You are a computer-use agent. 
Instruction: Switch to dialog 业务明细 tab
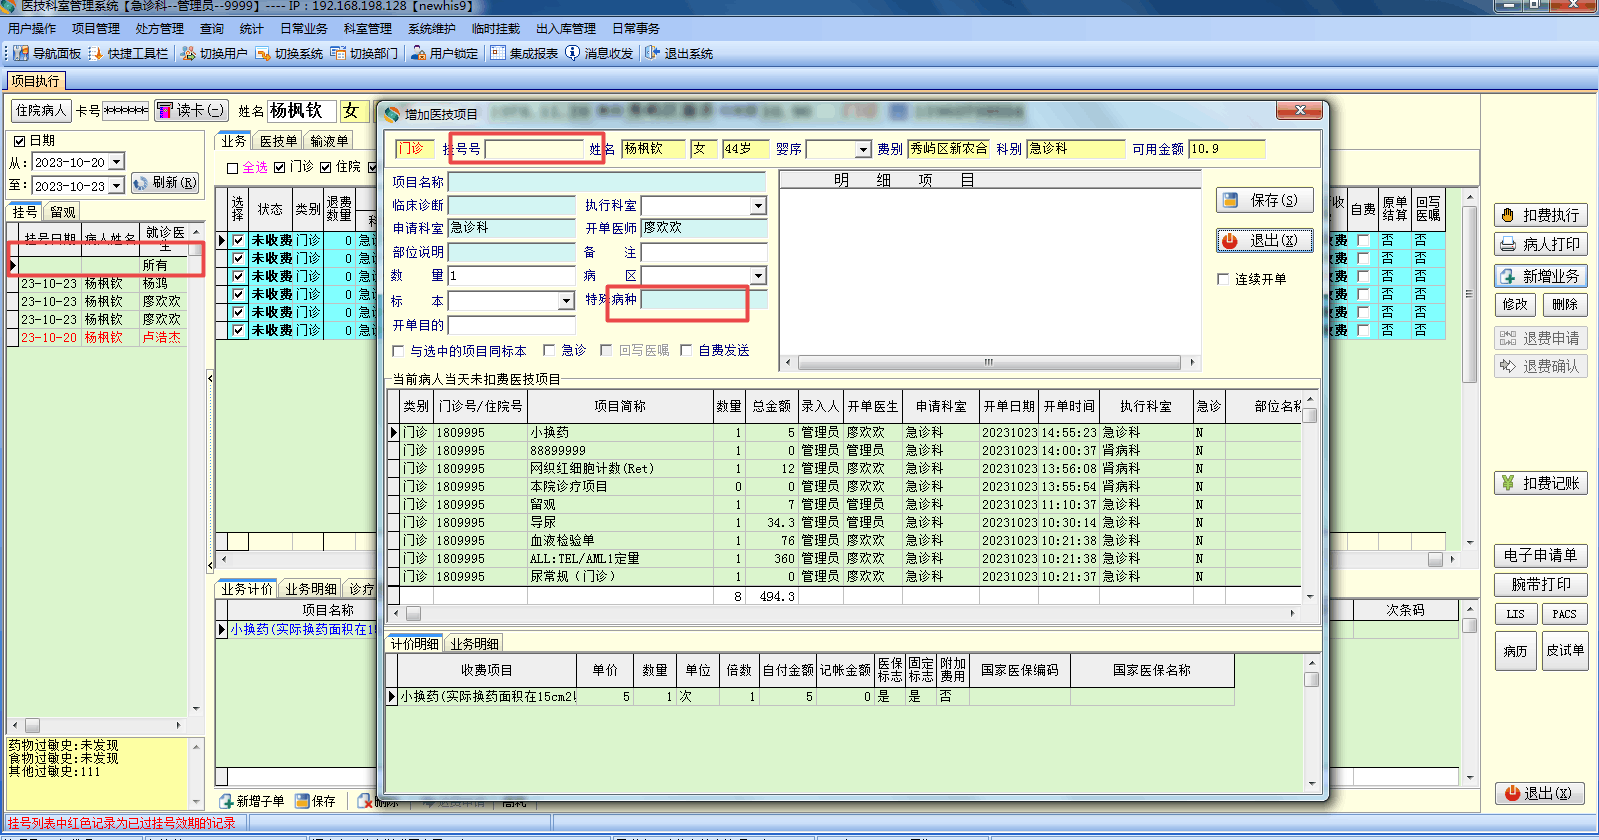click(x=474, y=644)
